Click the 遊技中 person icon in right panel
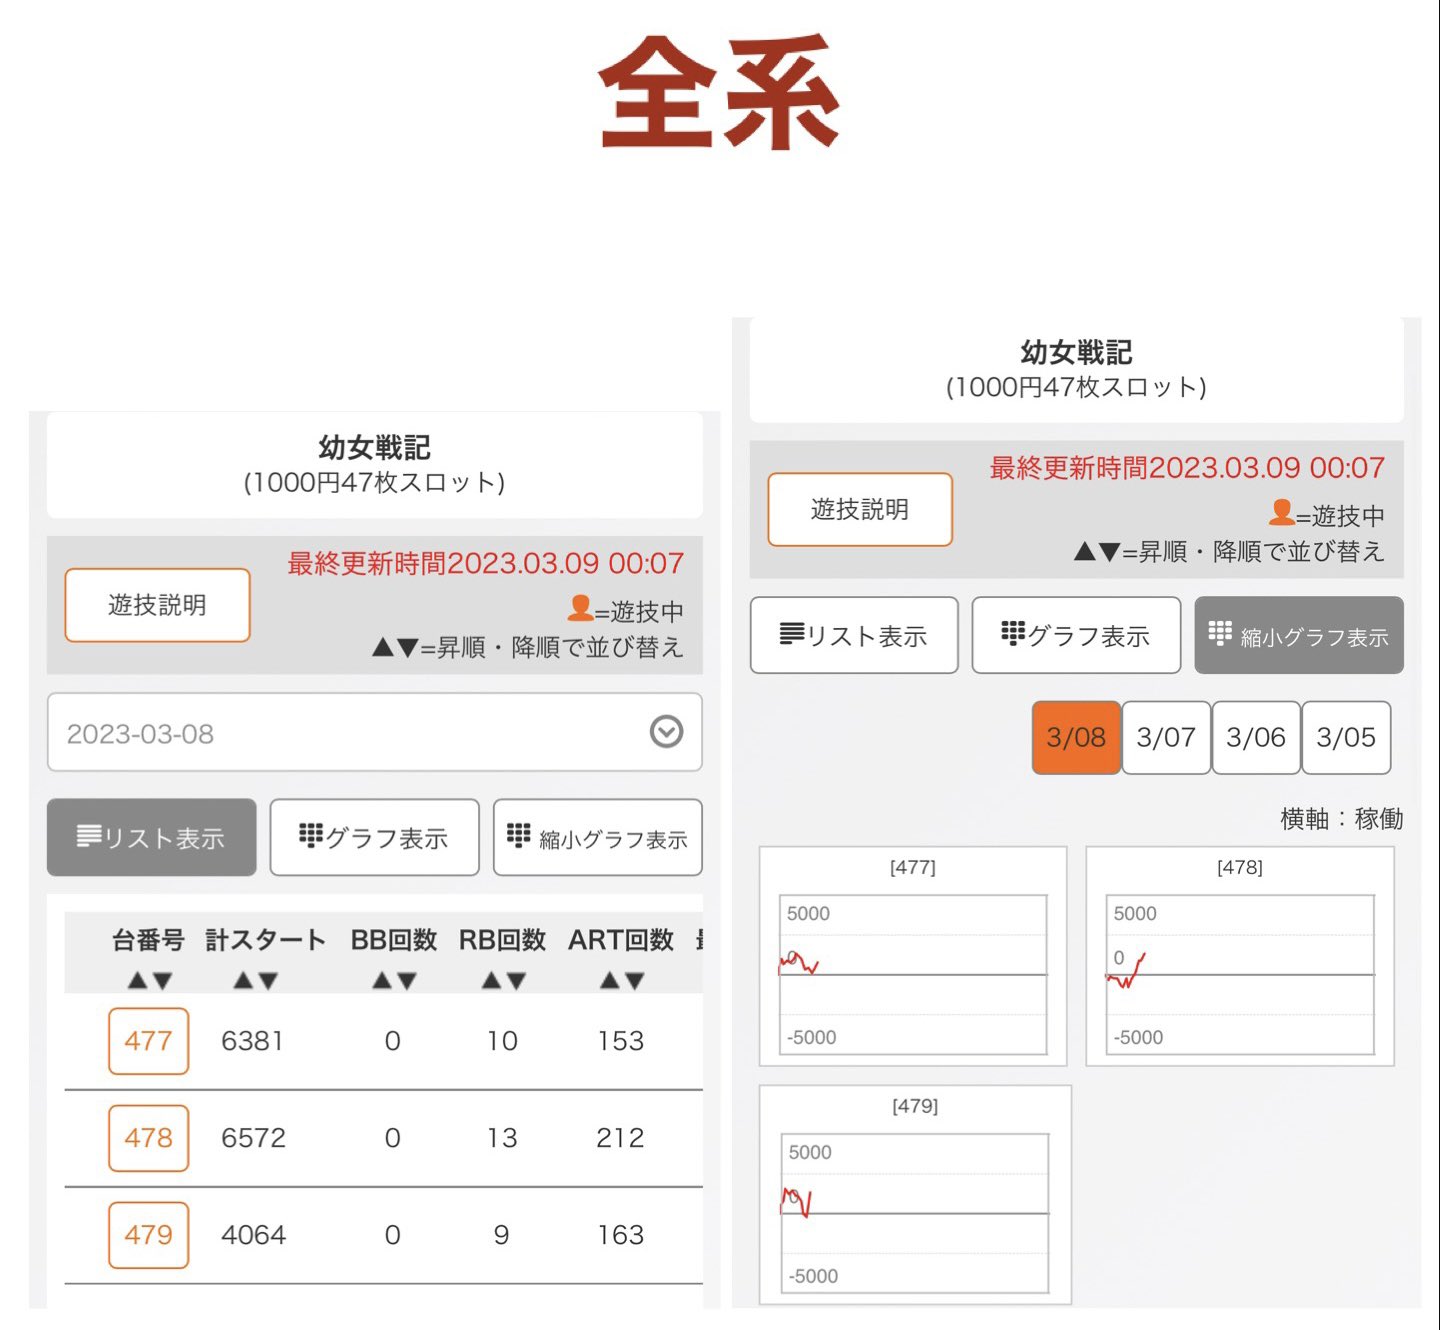Viewport: 1440px width, 1330px height. tap(1282, 512)
